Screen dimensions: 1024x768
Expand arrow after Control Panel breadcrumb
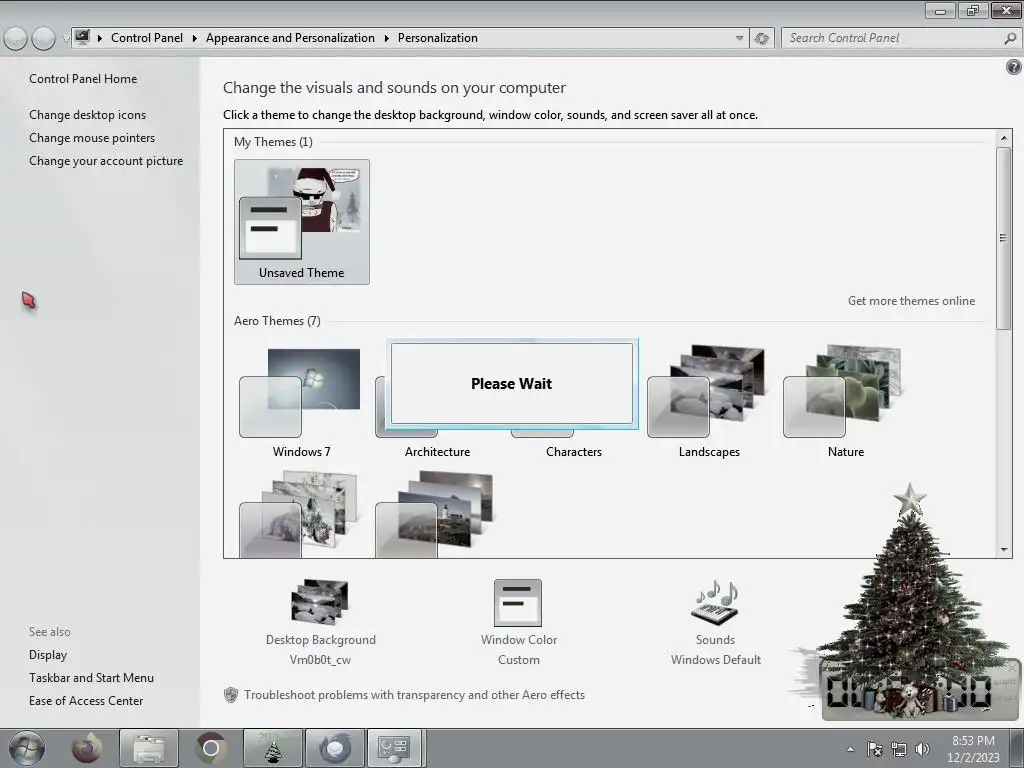coord(195,39)
